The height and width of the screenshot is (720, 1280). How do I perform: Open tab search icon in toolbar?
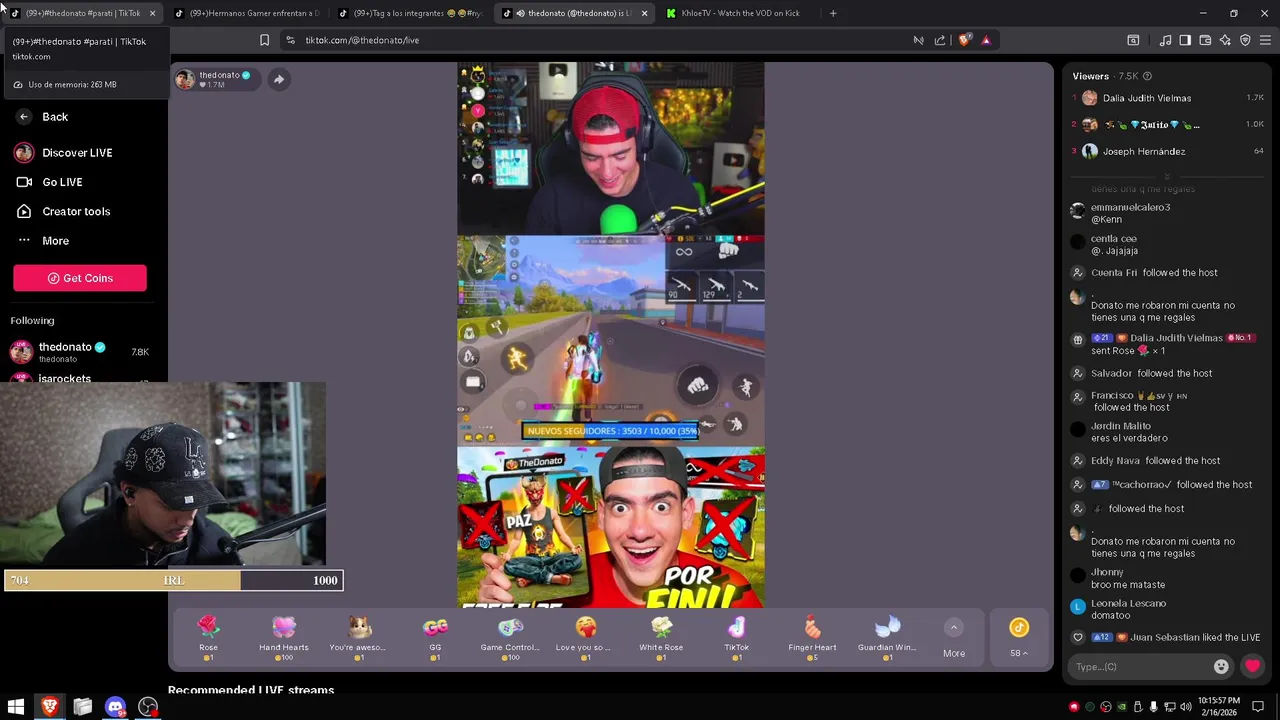pos(1133,40)
